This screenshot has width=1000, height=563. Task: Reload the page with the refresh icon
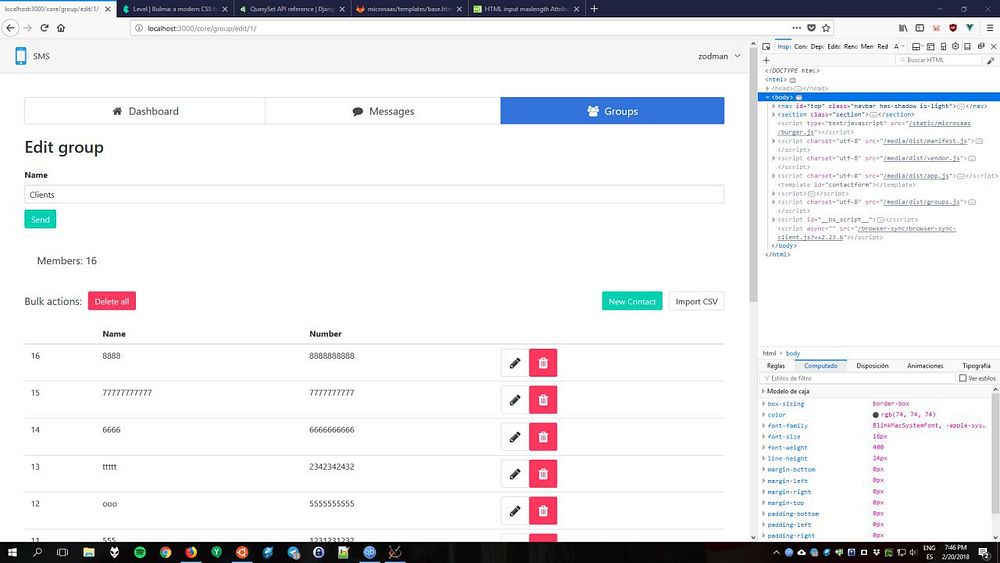(x=44, y=28)
